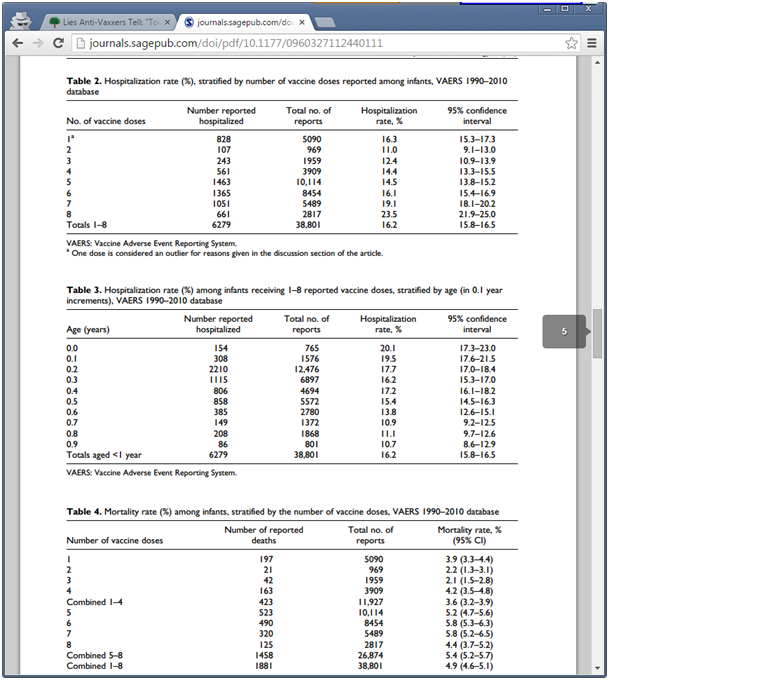Screen dimensions: 768x680
Task: Open the Chrome hamburger menu
Action: point(592,43)
